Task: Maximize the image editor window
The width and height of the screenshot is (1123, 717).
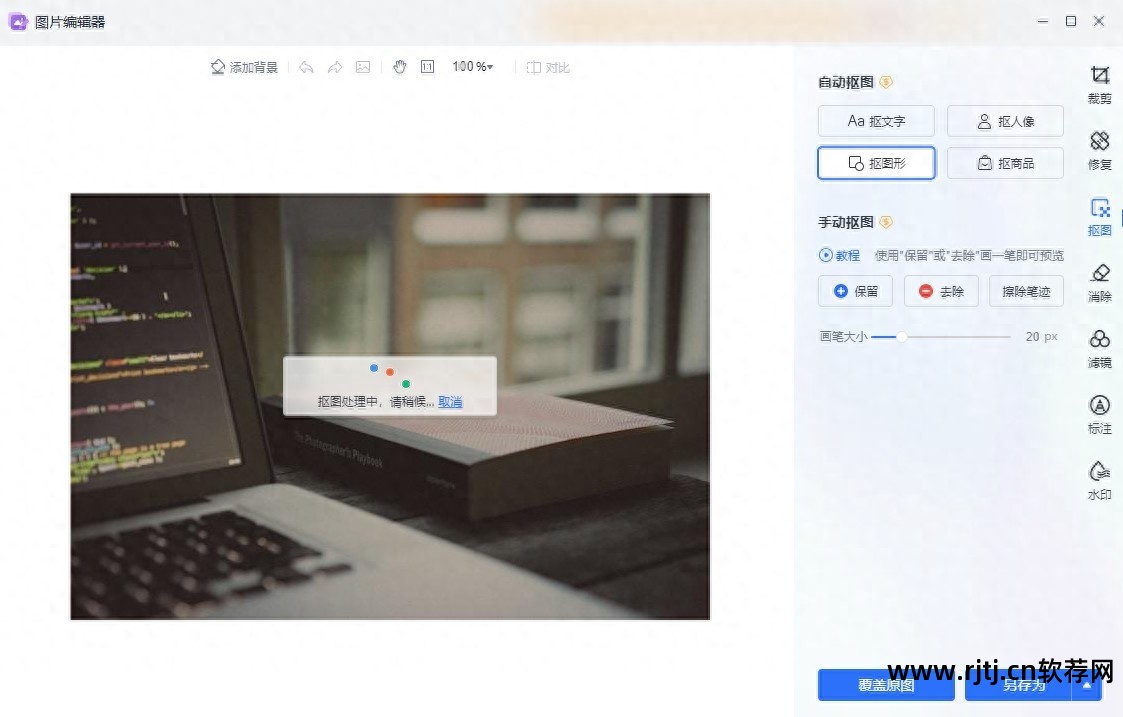Action: point(1071,21)
